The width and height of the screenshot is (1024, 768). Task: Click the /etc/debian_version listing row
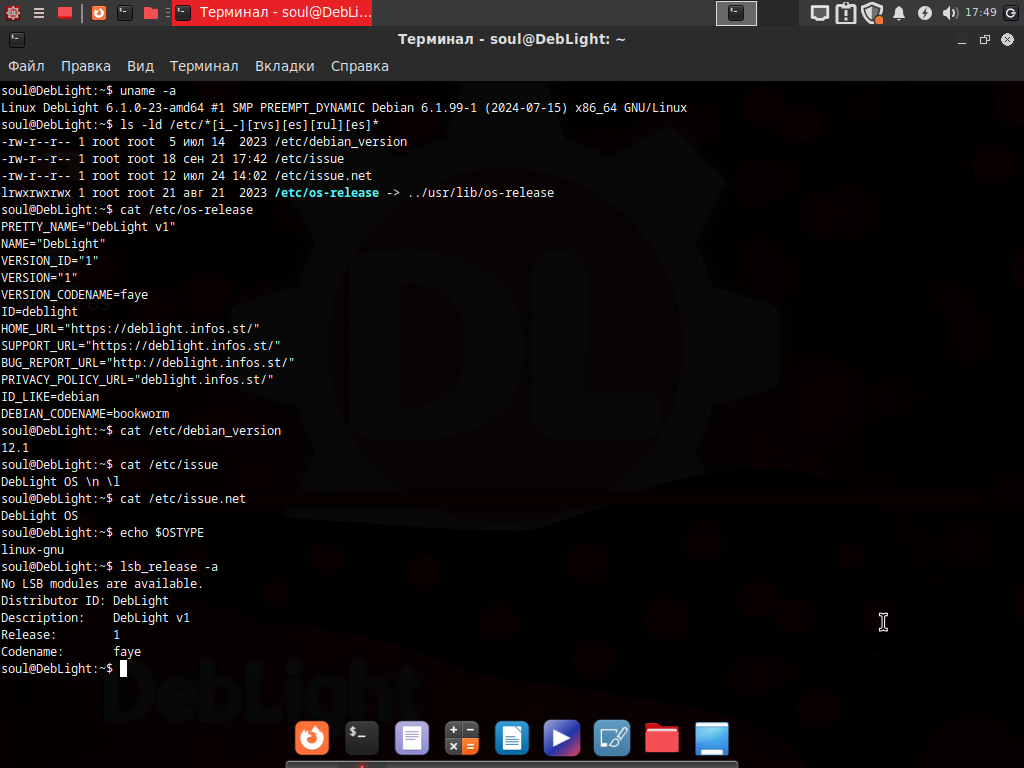tap(204, 142)
